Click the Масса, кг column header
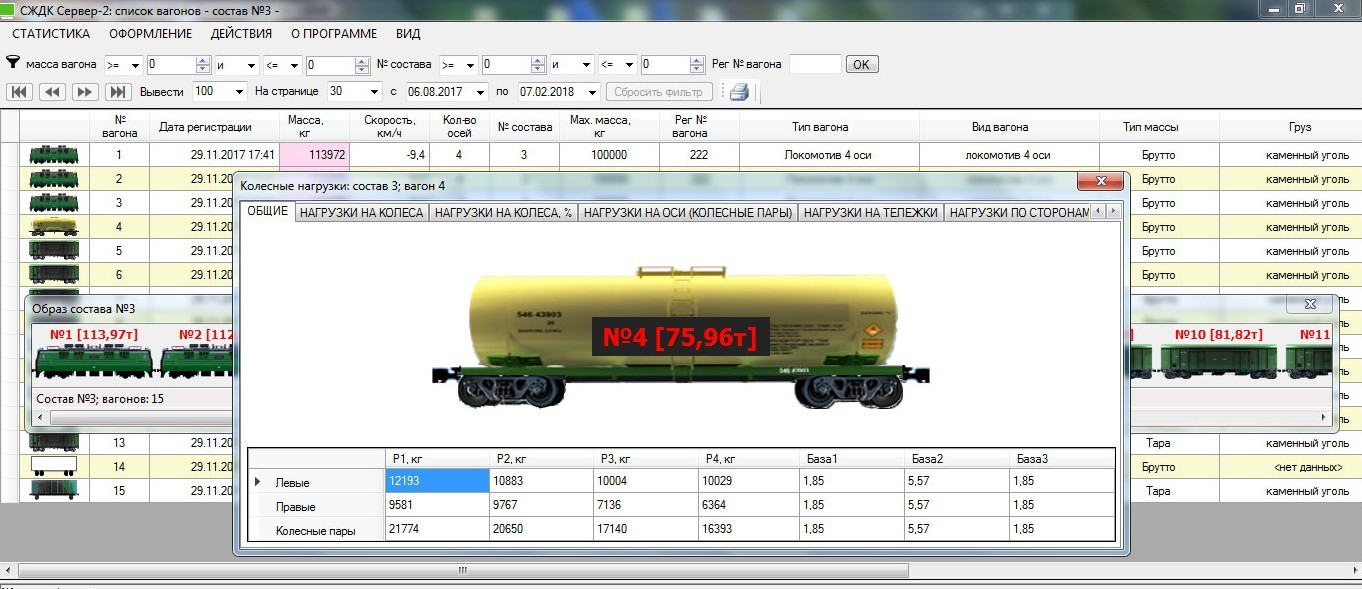 point(315,127)
